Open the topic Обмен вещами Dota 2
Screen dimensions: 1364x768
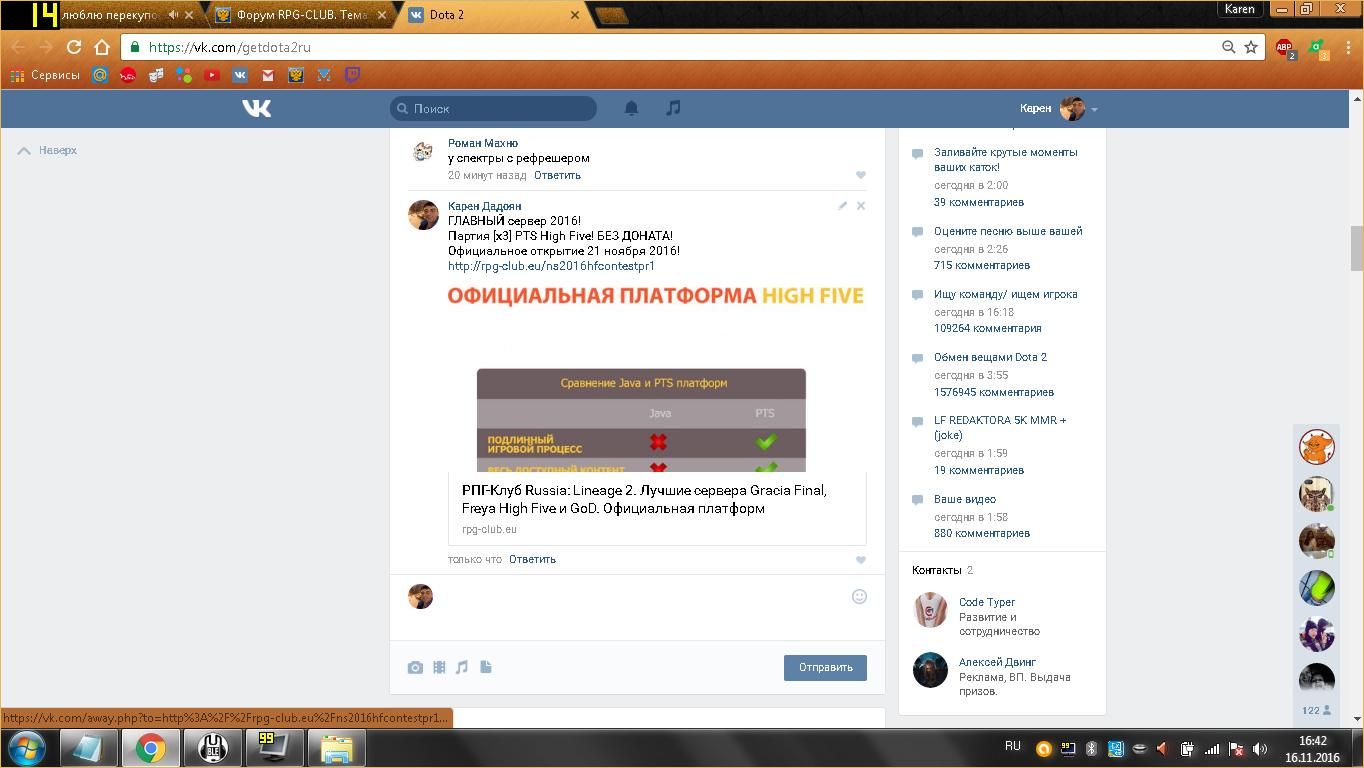990,357
